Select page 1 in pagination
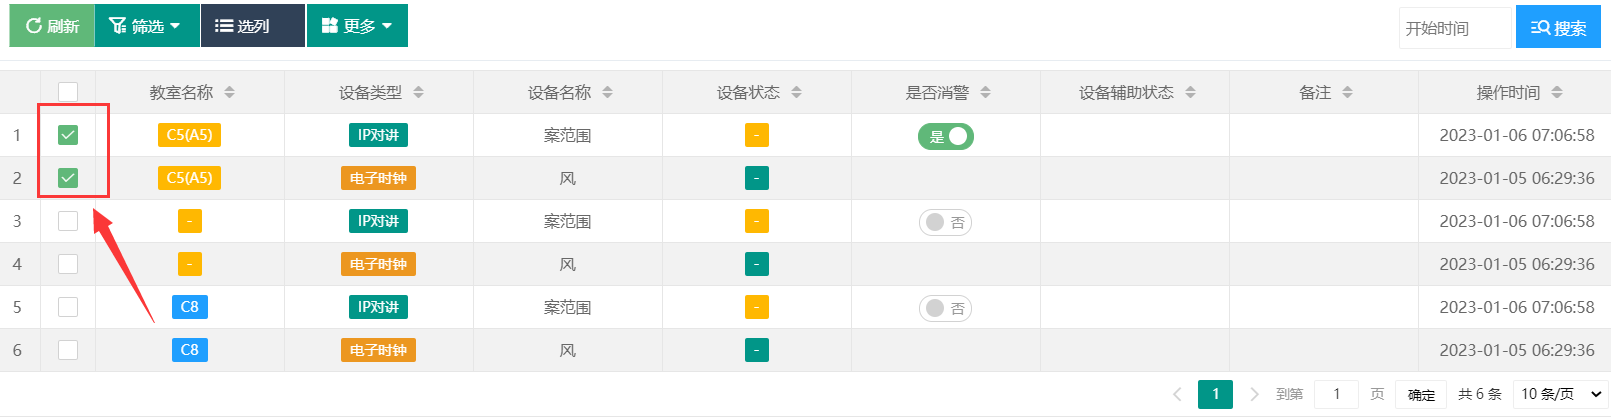Screen dimensions: 1611x420 (x=1215, y=394)
